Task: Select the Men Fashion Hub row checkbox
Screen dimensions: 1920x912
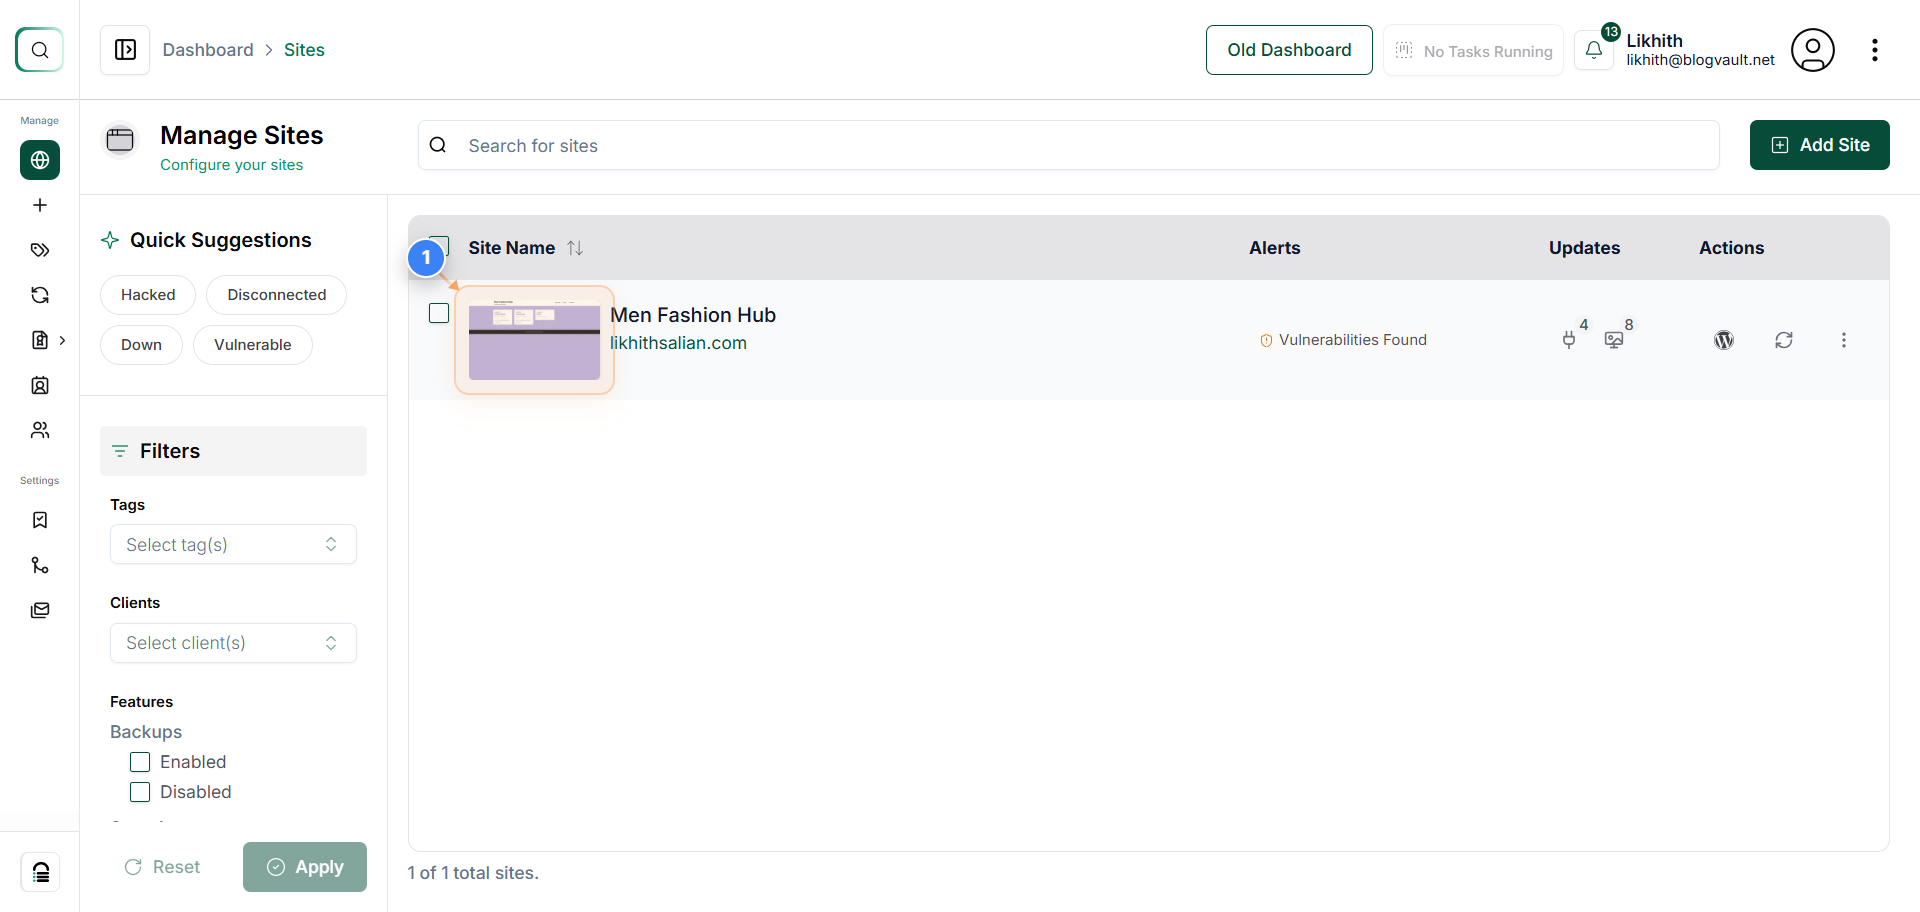Action: (x=438, y=313)
